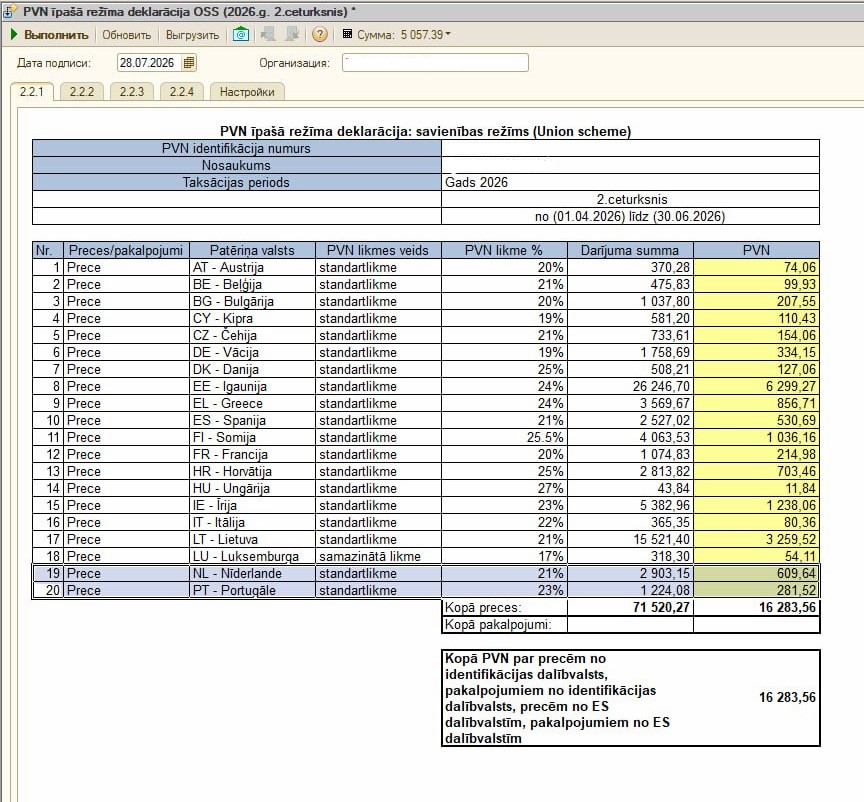Click the calculator icon beside Сумма

347,34
